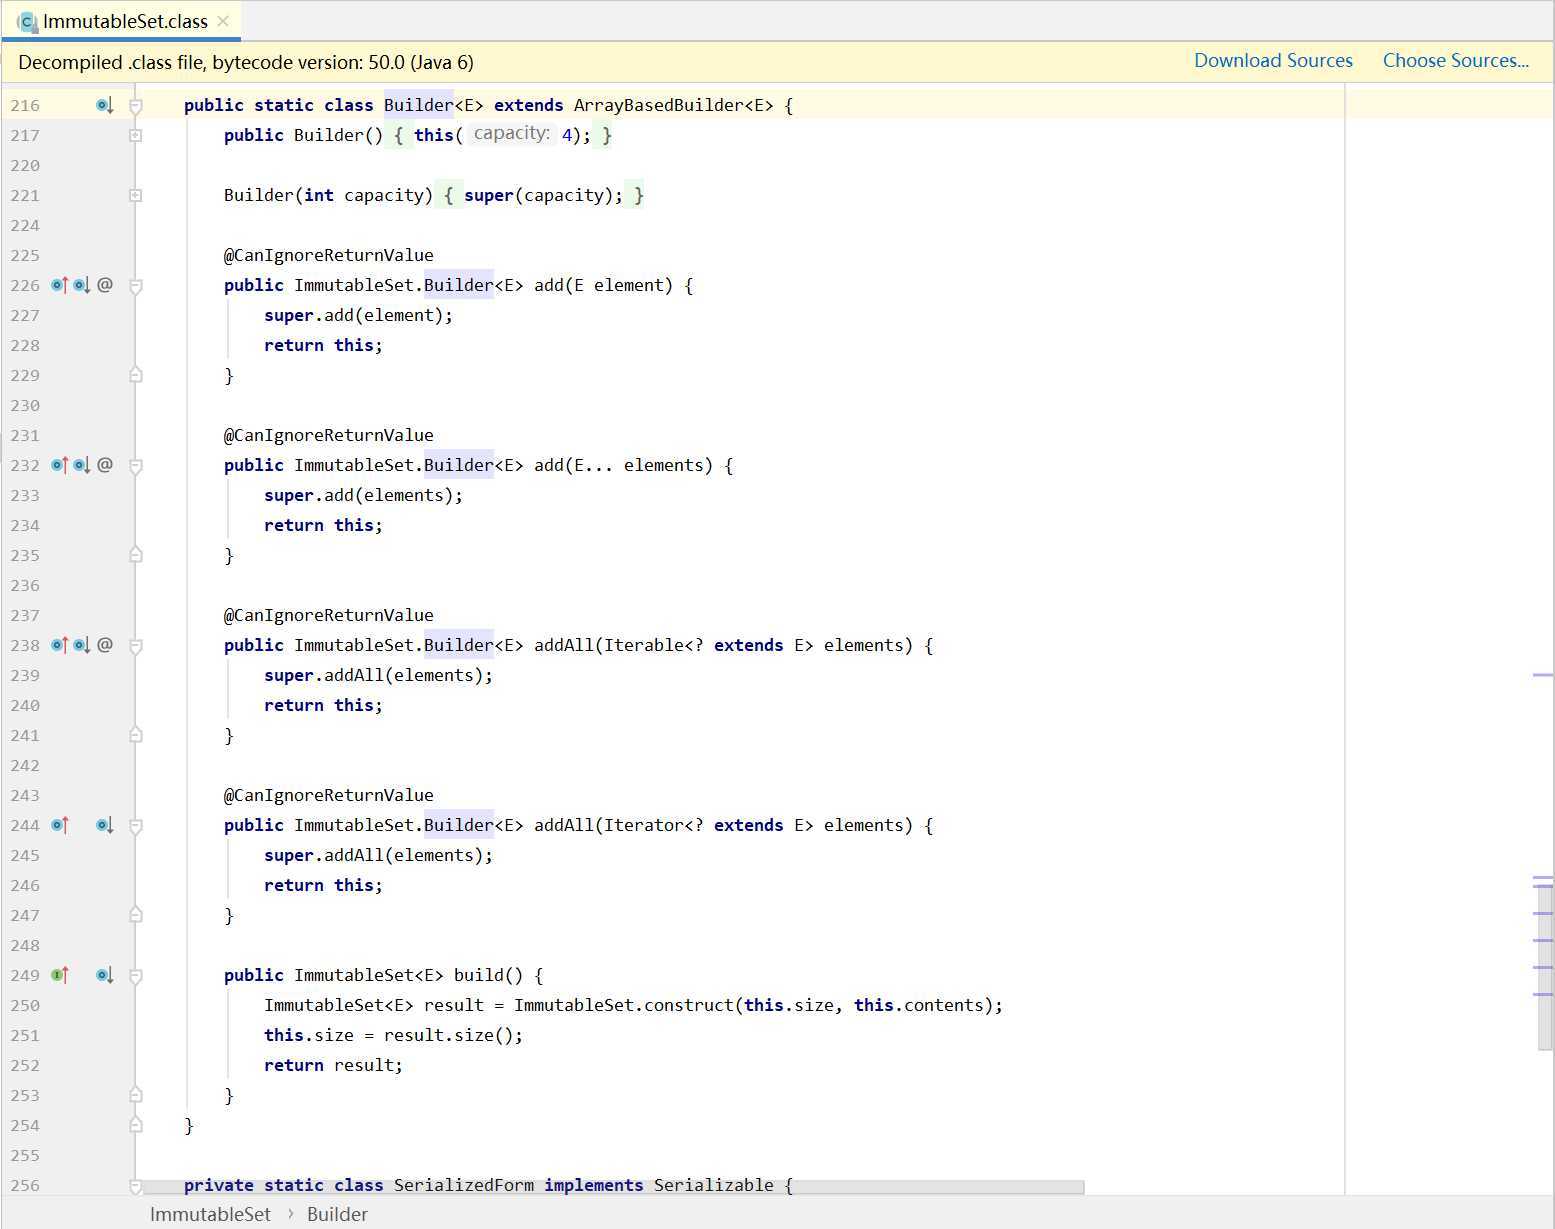Click the Download Sources link
The image size is (1555, 1229).
click(x=1273, y=61)
